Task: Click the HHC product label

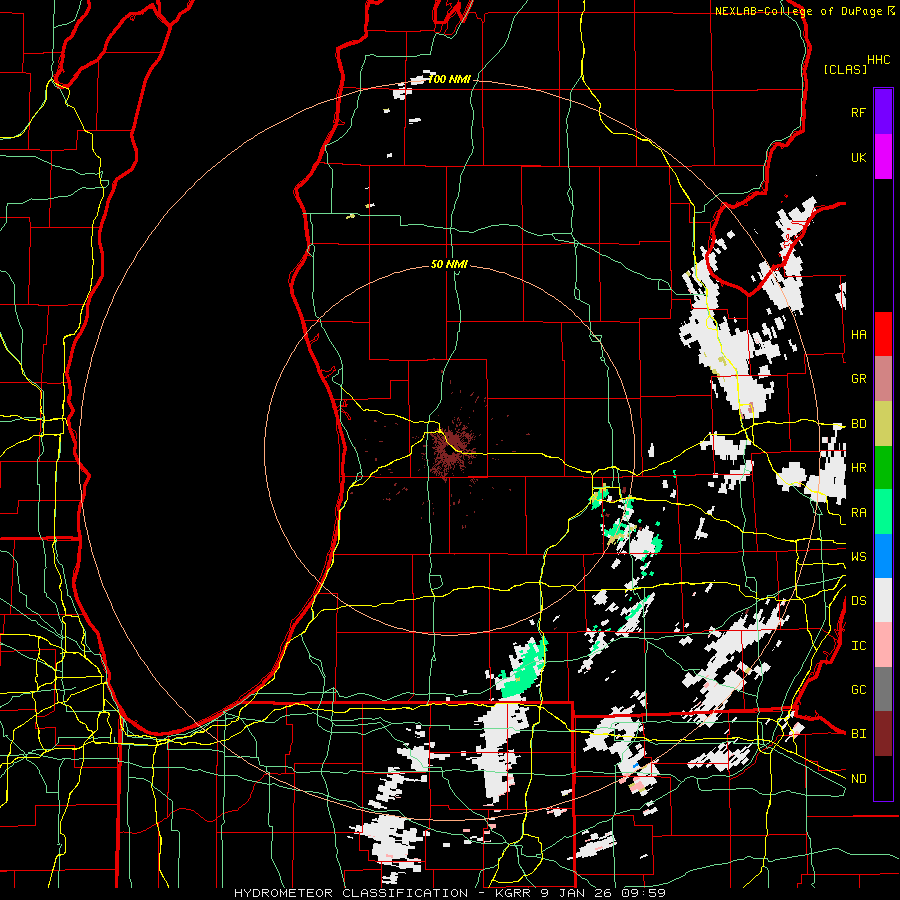Action: click(878, 60)
